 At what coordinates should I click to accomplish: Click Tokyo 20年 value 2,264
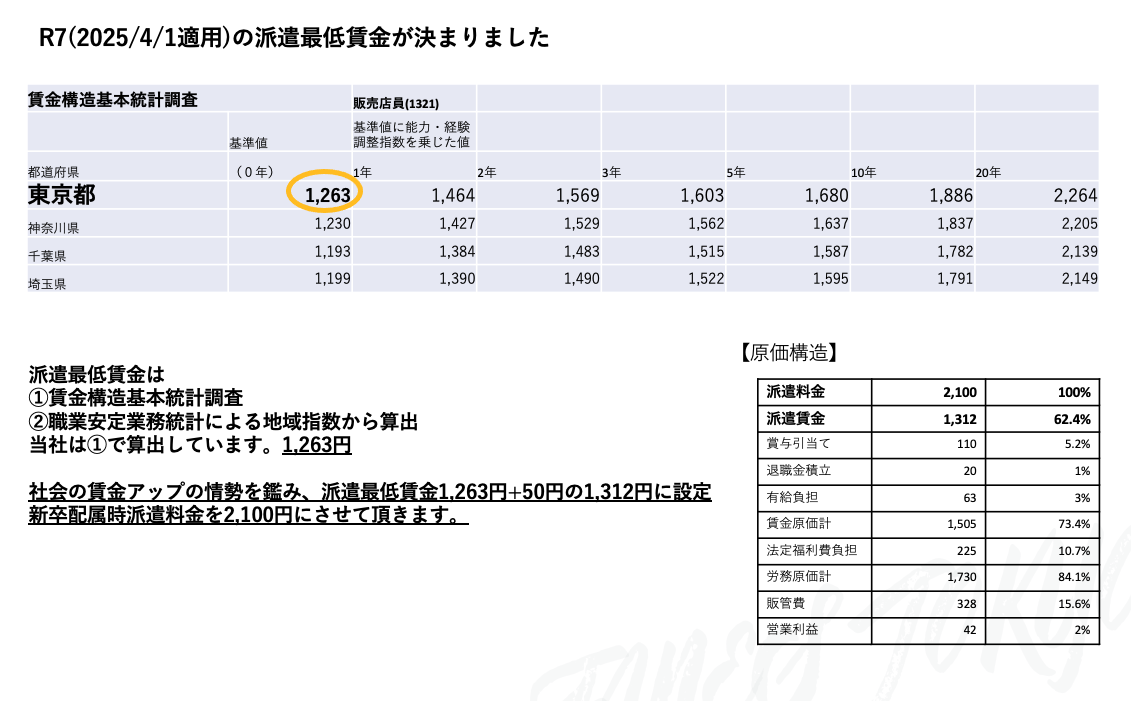1075,195
